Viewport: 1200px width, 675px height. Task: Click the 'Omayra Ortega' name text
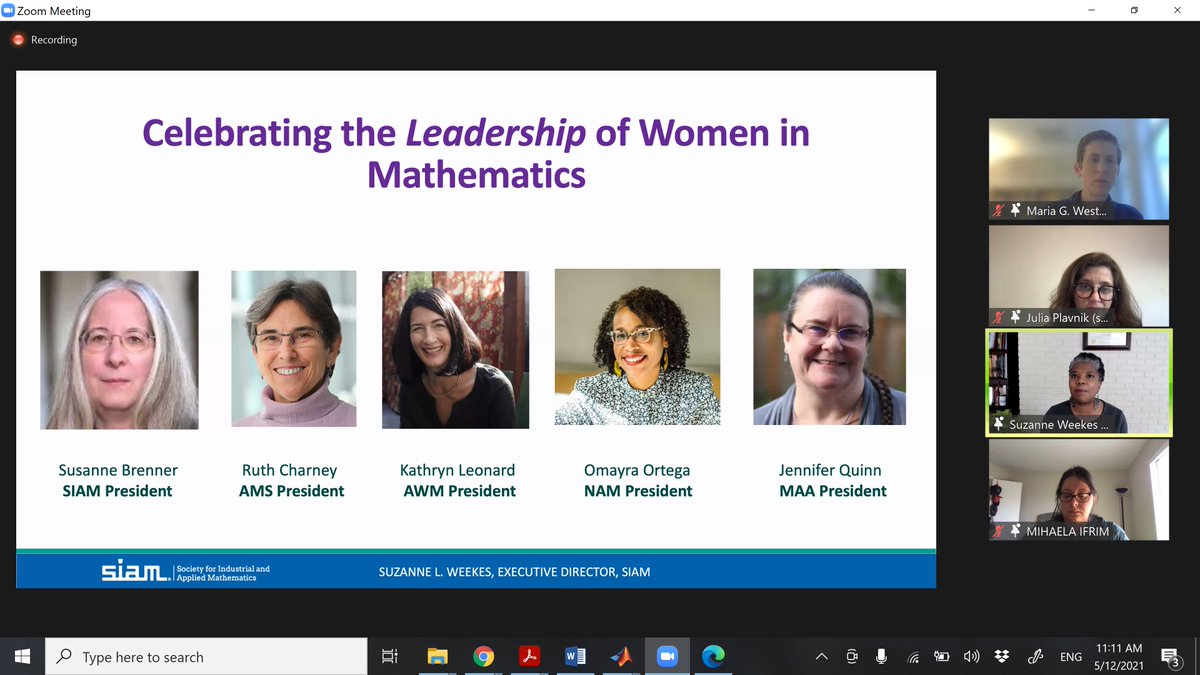(x=637, y=470)
